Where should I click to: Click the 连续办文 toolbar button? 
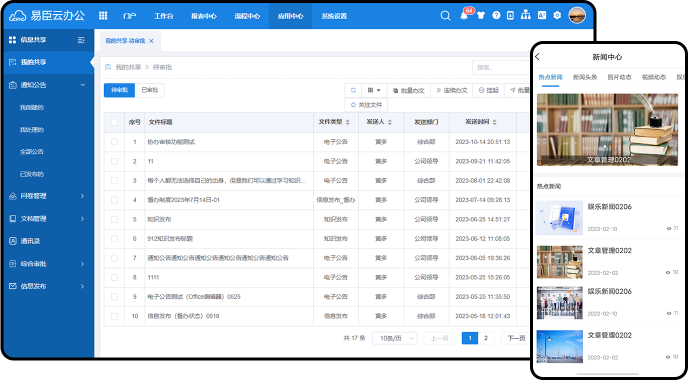click(x=452, y=90)
